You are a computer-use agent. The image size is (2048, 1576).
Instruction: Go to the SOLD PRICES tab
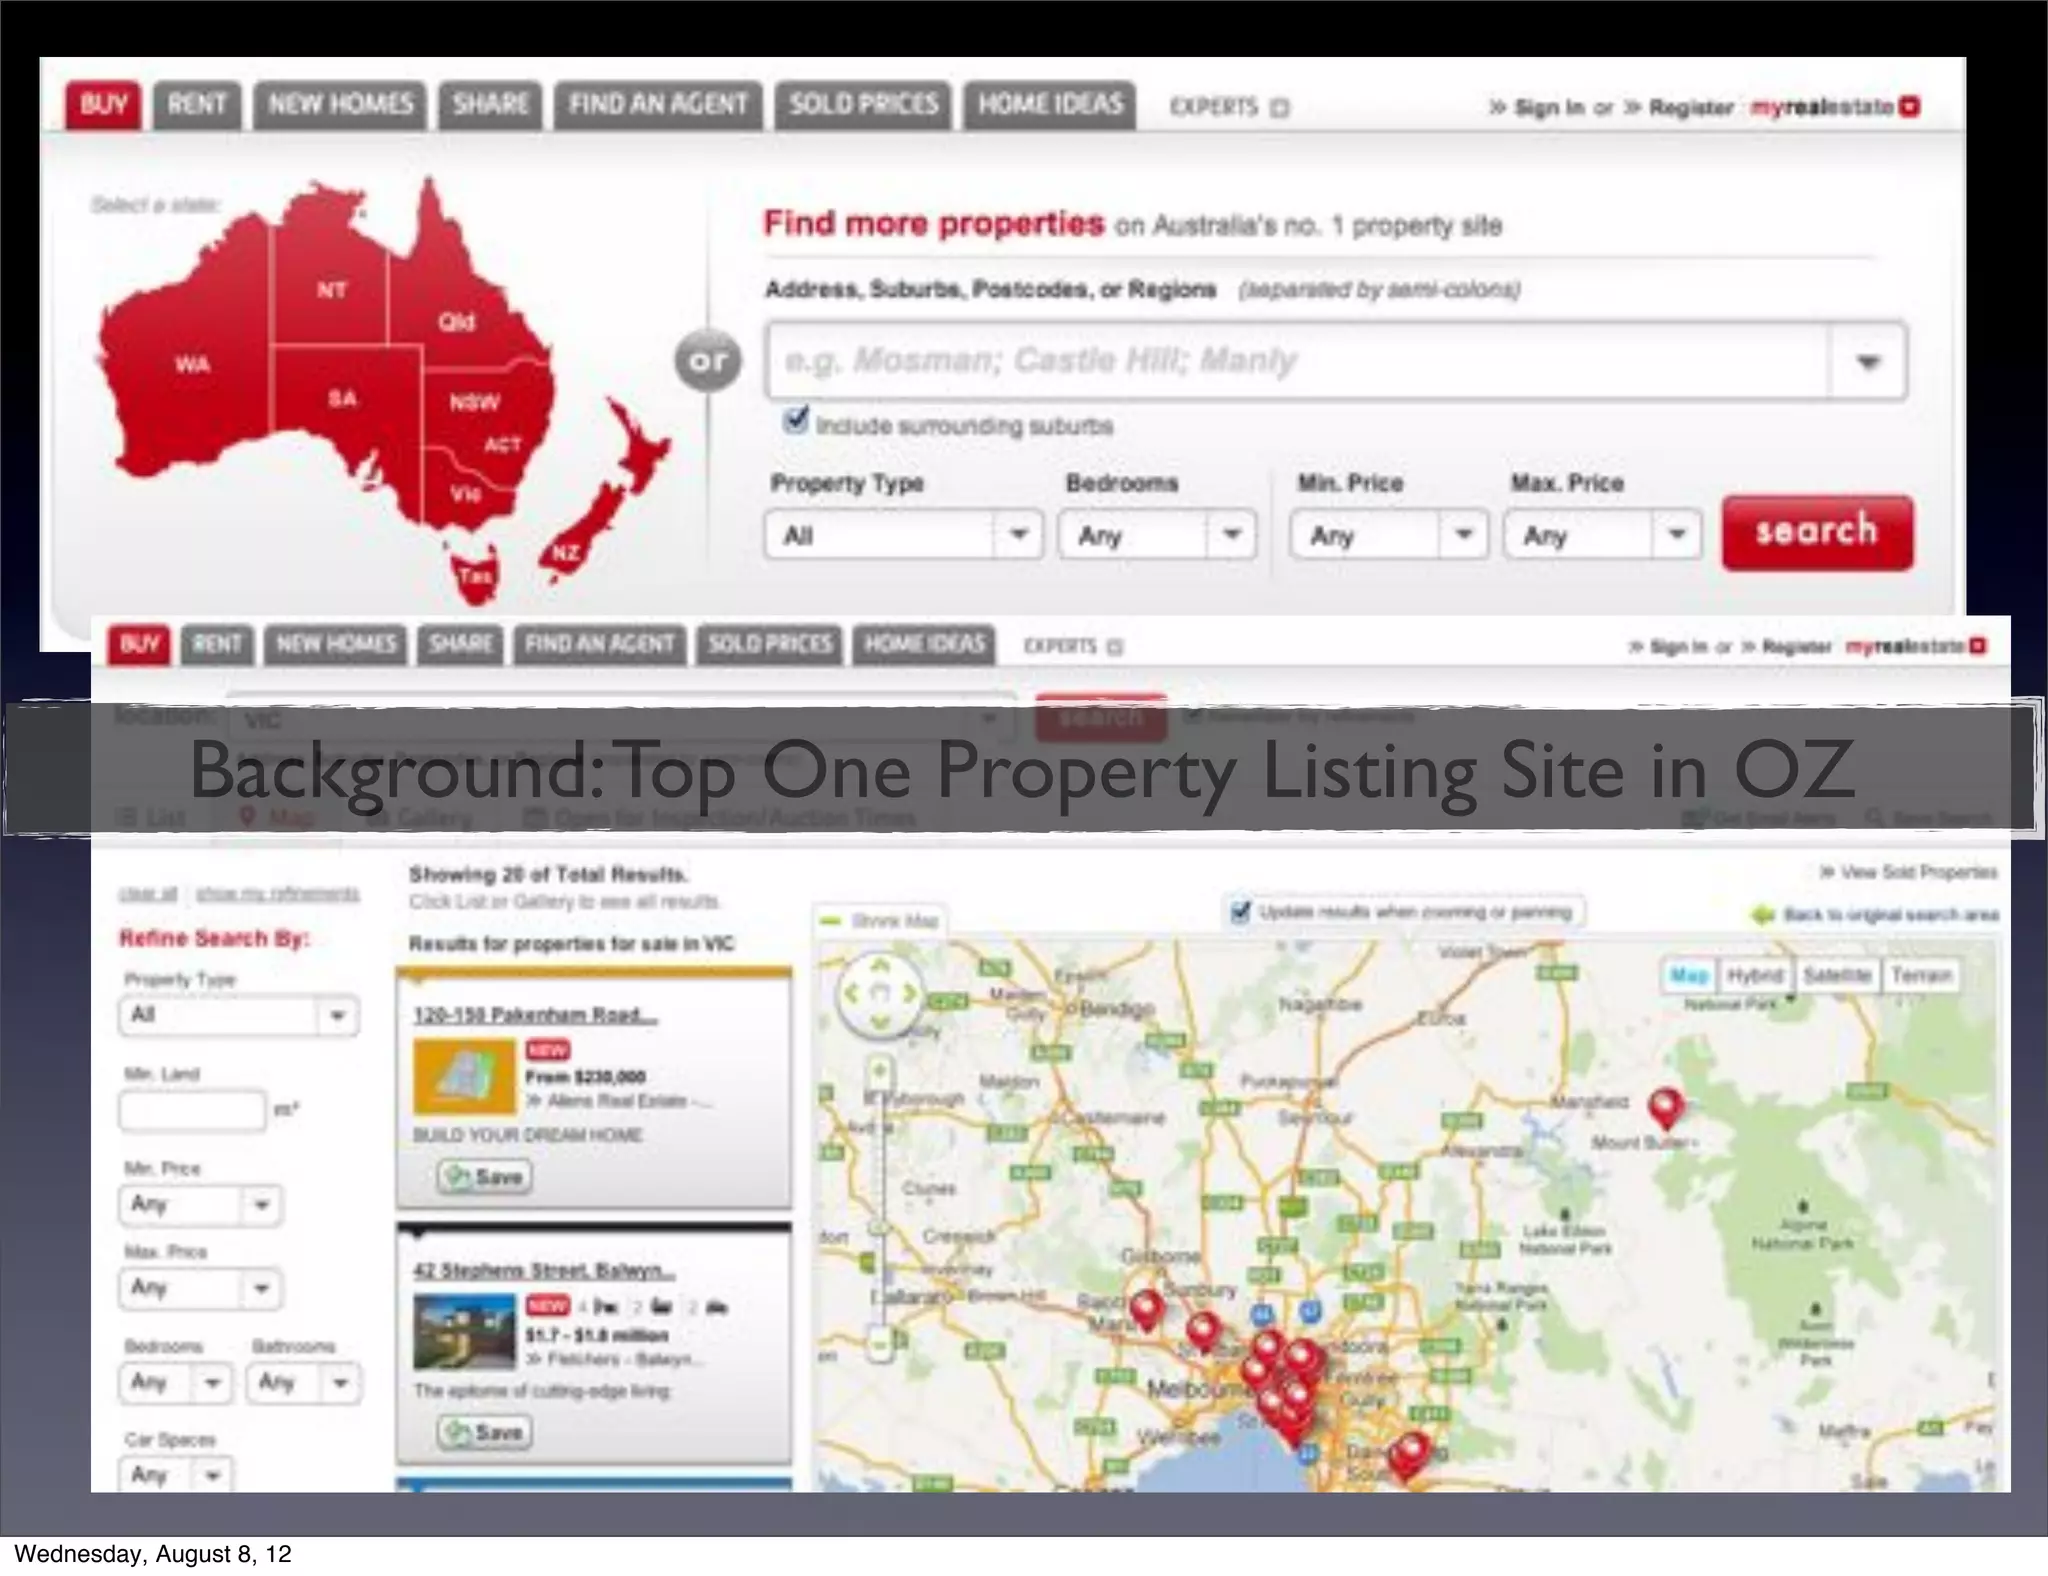[x=863, y=104]
